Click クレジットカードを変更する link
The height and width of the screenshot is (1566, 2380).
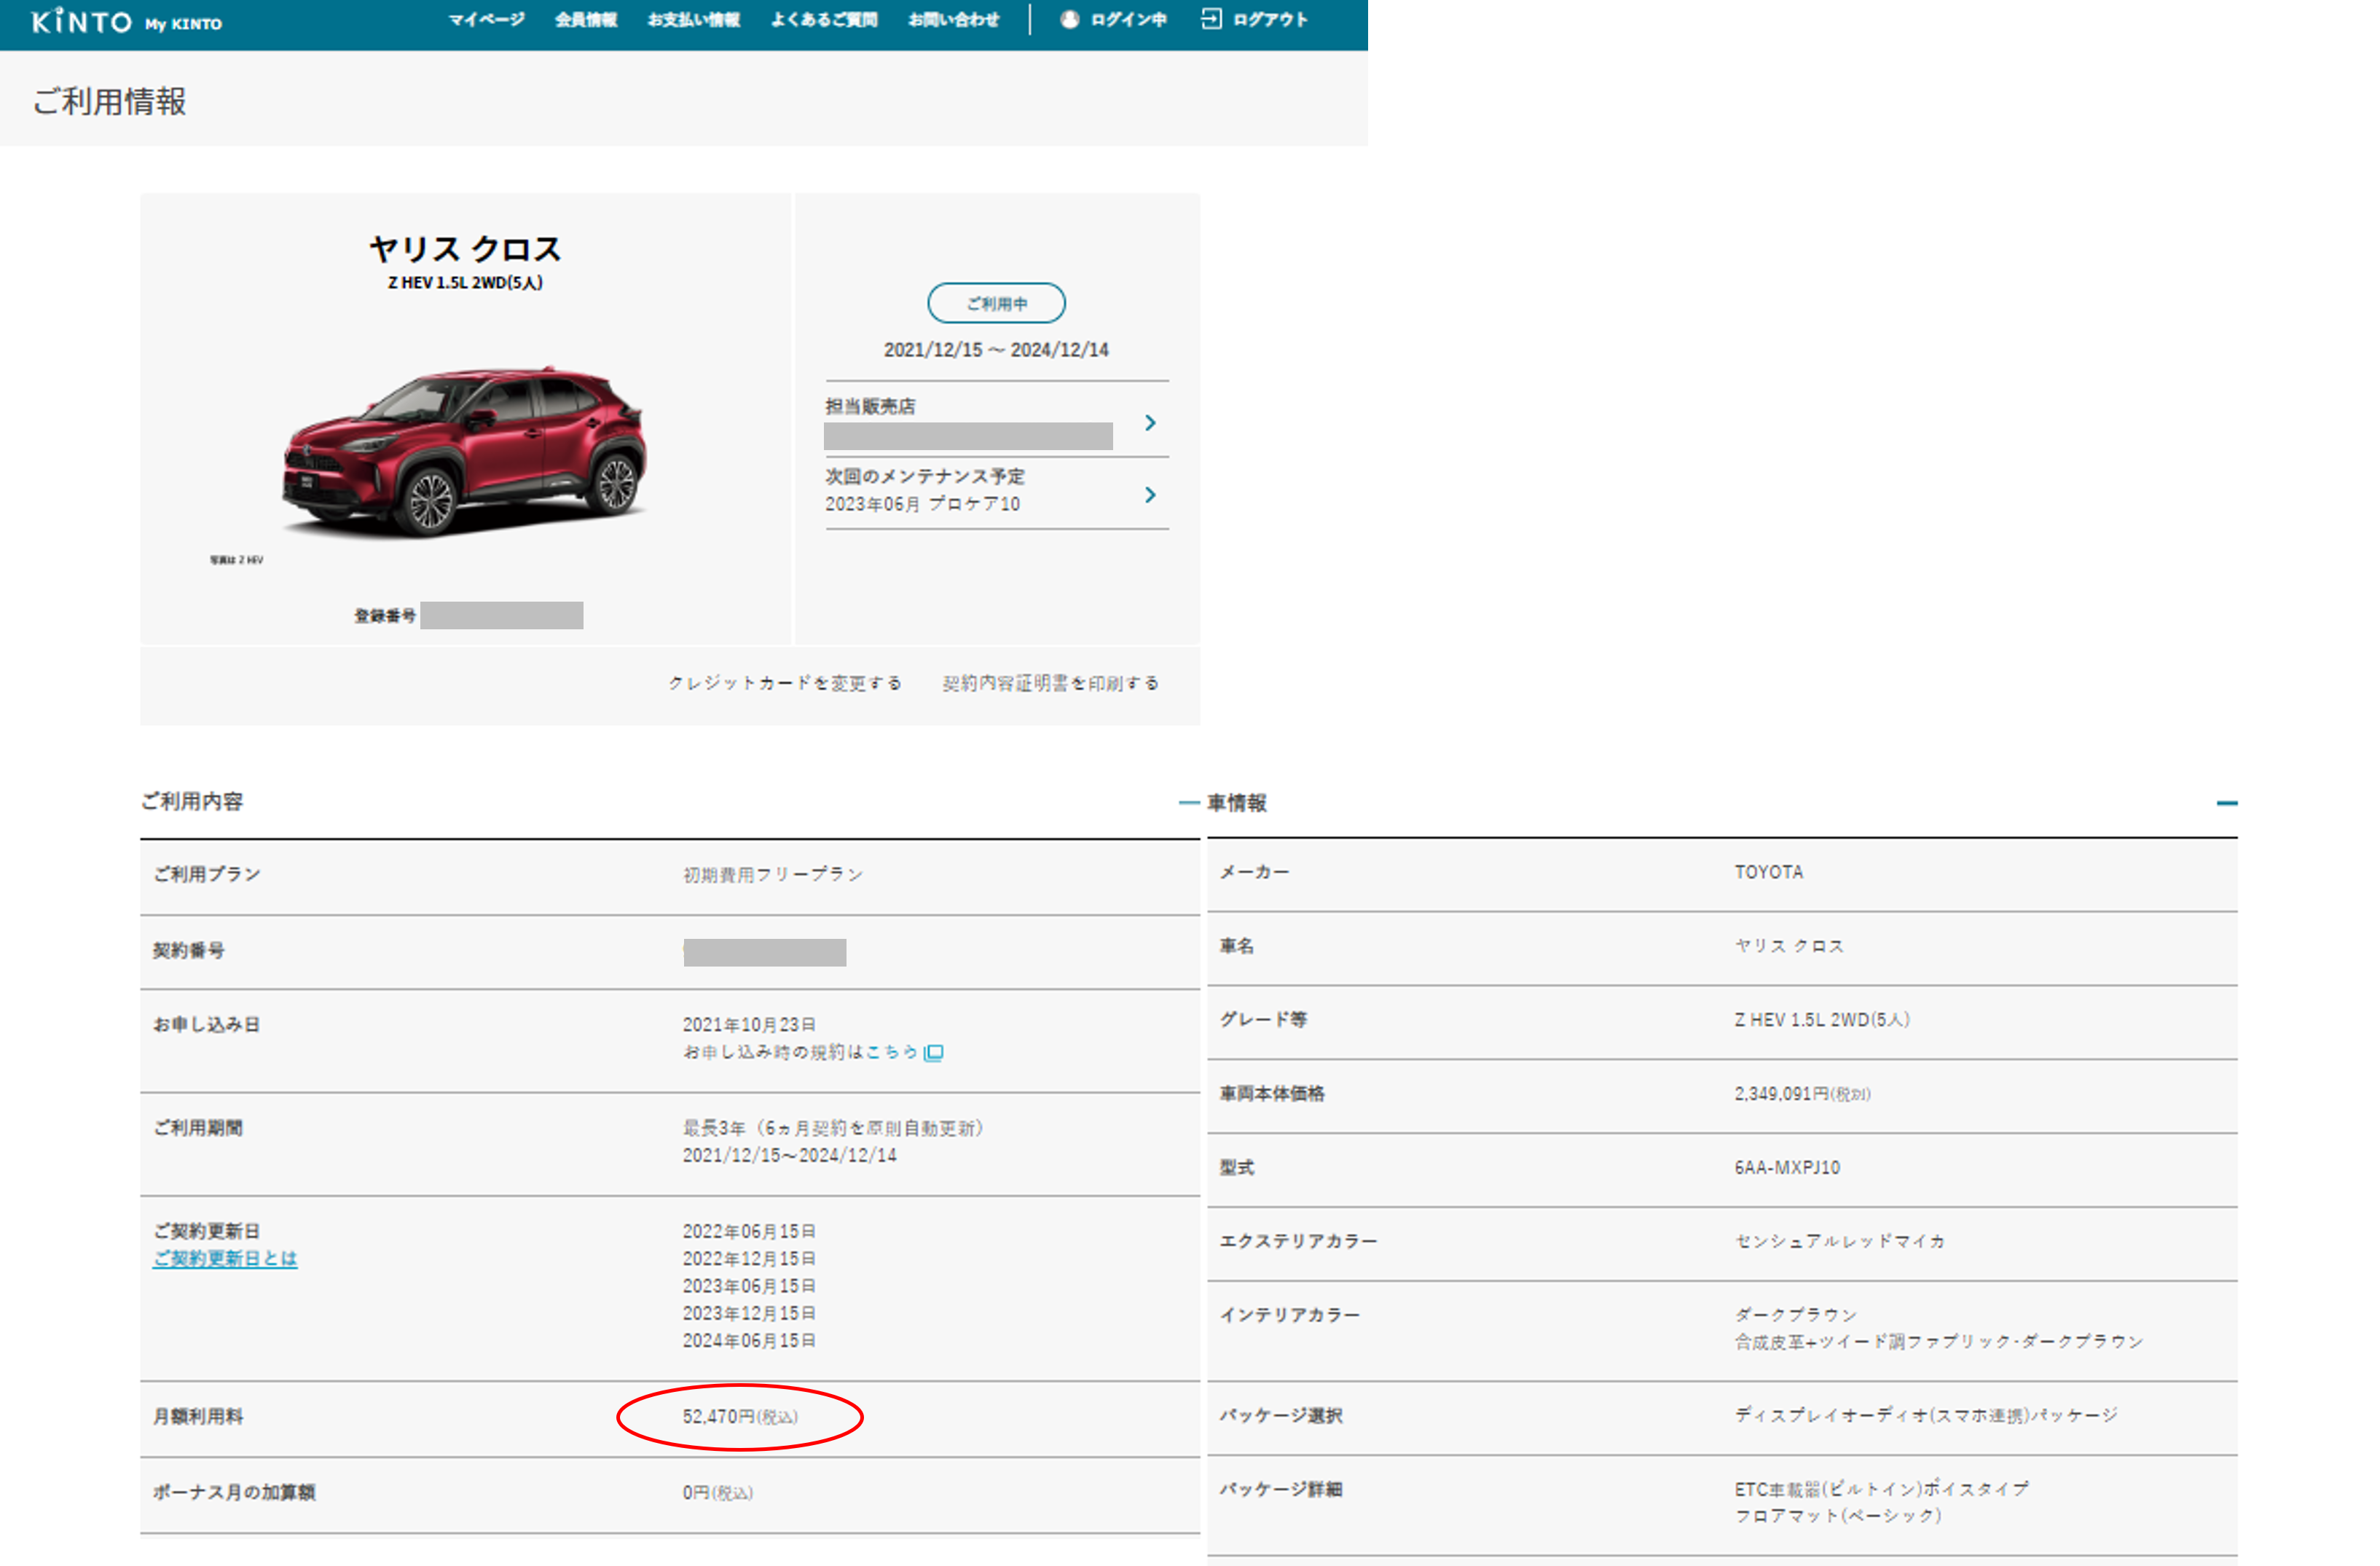point(785,683)
